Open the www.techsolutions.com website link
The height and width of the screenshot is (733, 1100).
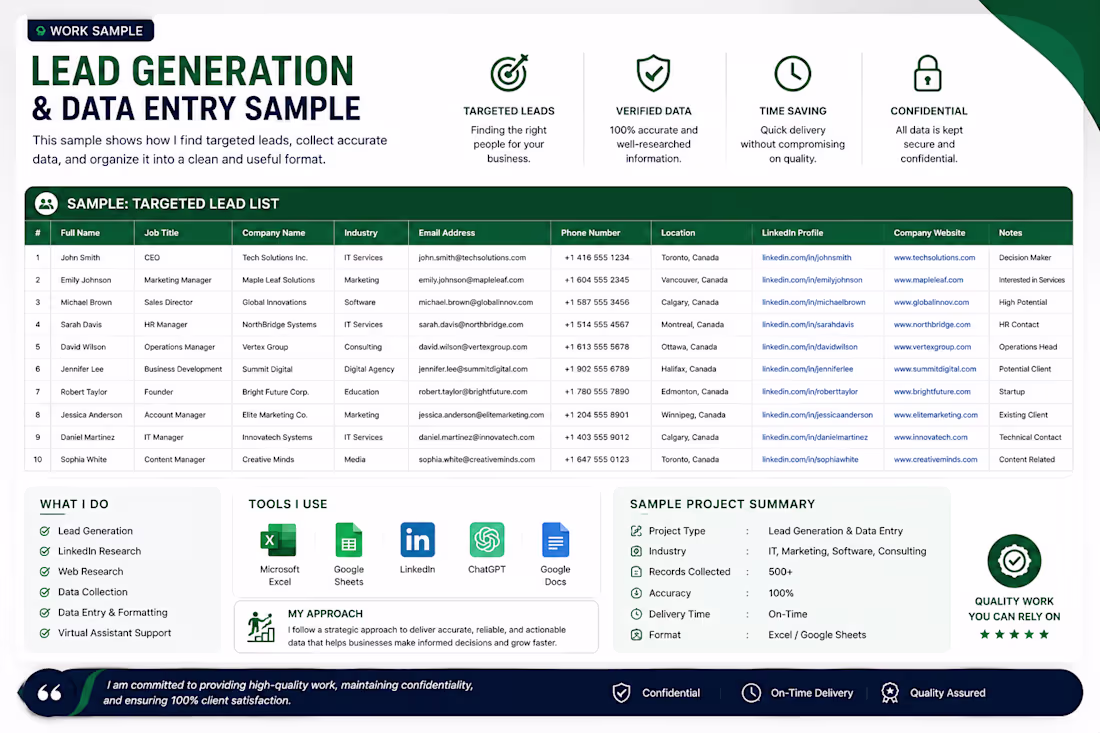934,257
